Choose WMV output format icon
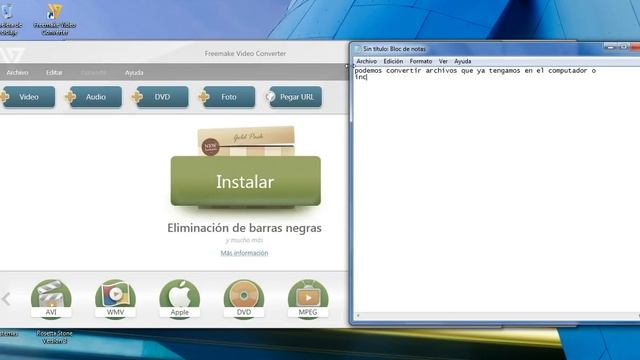This screenshot has width=640, height=360. click(115, 299)
